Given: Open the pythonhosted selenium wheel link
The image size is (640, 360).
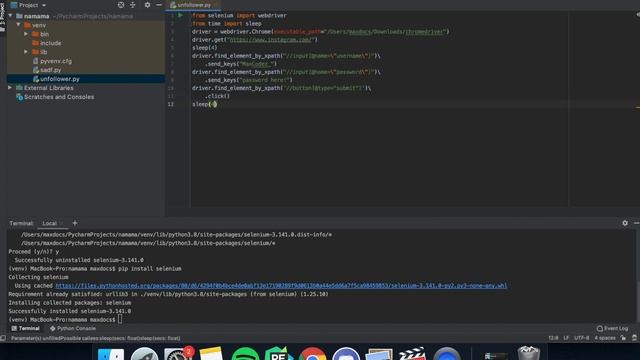Looking at the screenshot, I should pos(281,285).
